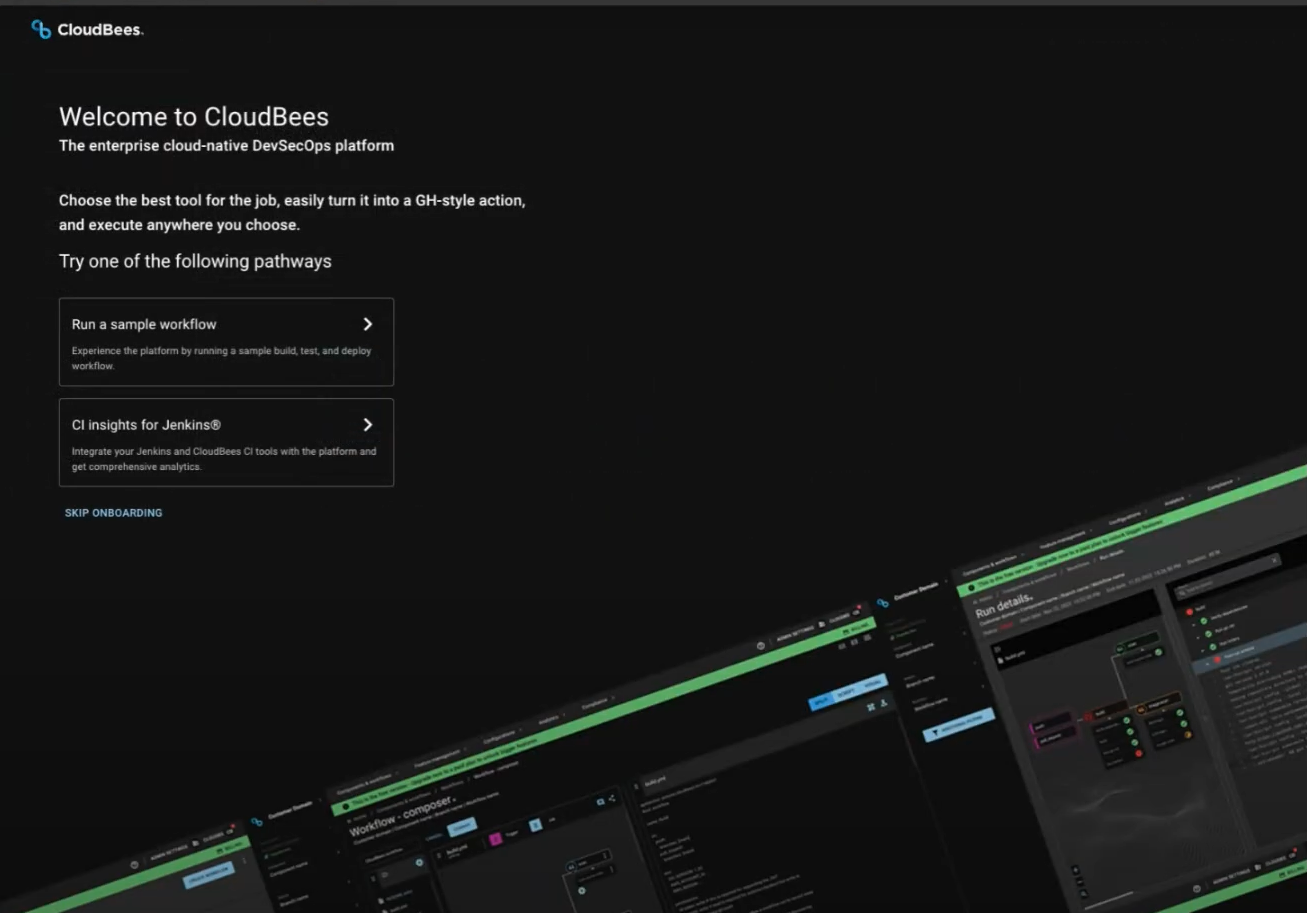The height and width of the screenshot is (913, 1307).
Task: Click the fullscreen icon beside the view toggles
Action: pyautogui.click(x=871, y=705)
